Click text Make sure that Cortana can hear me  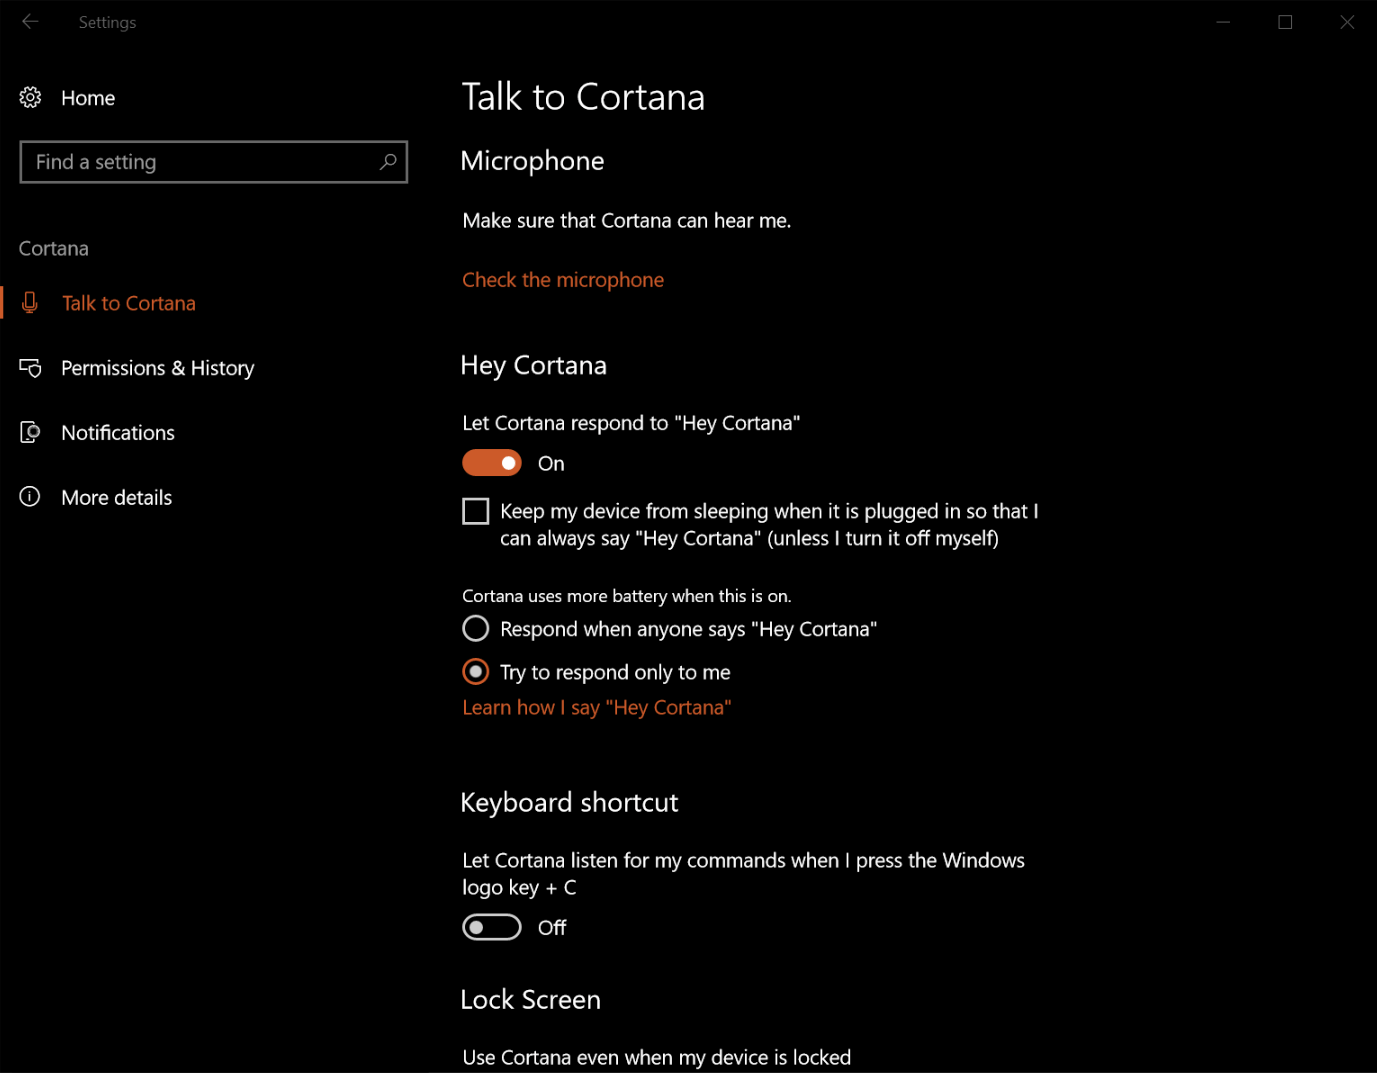(x=627, y=220)
